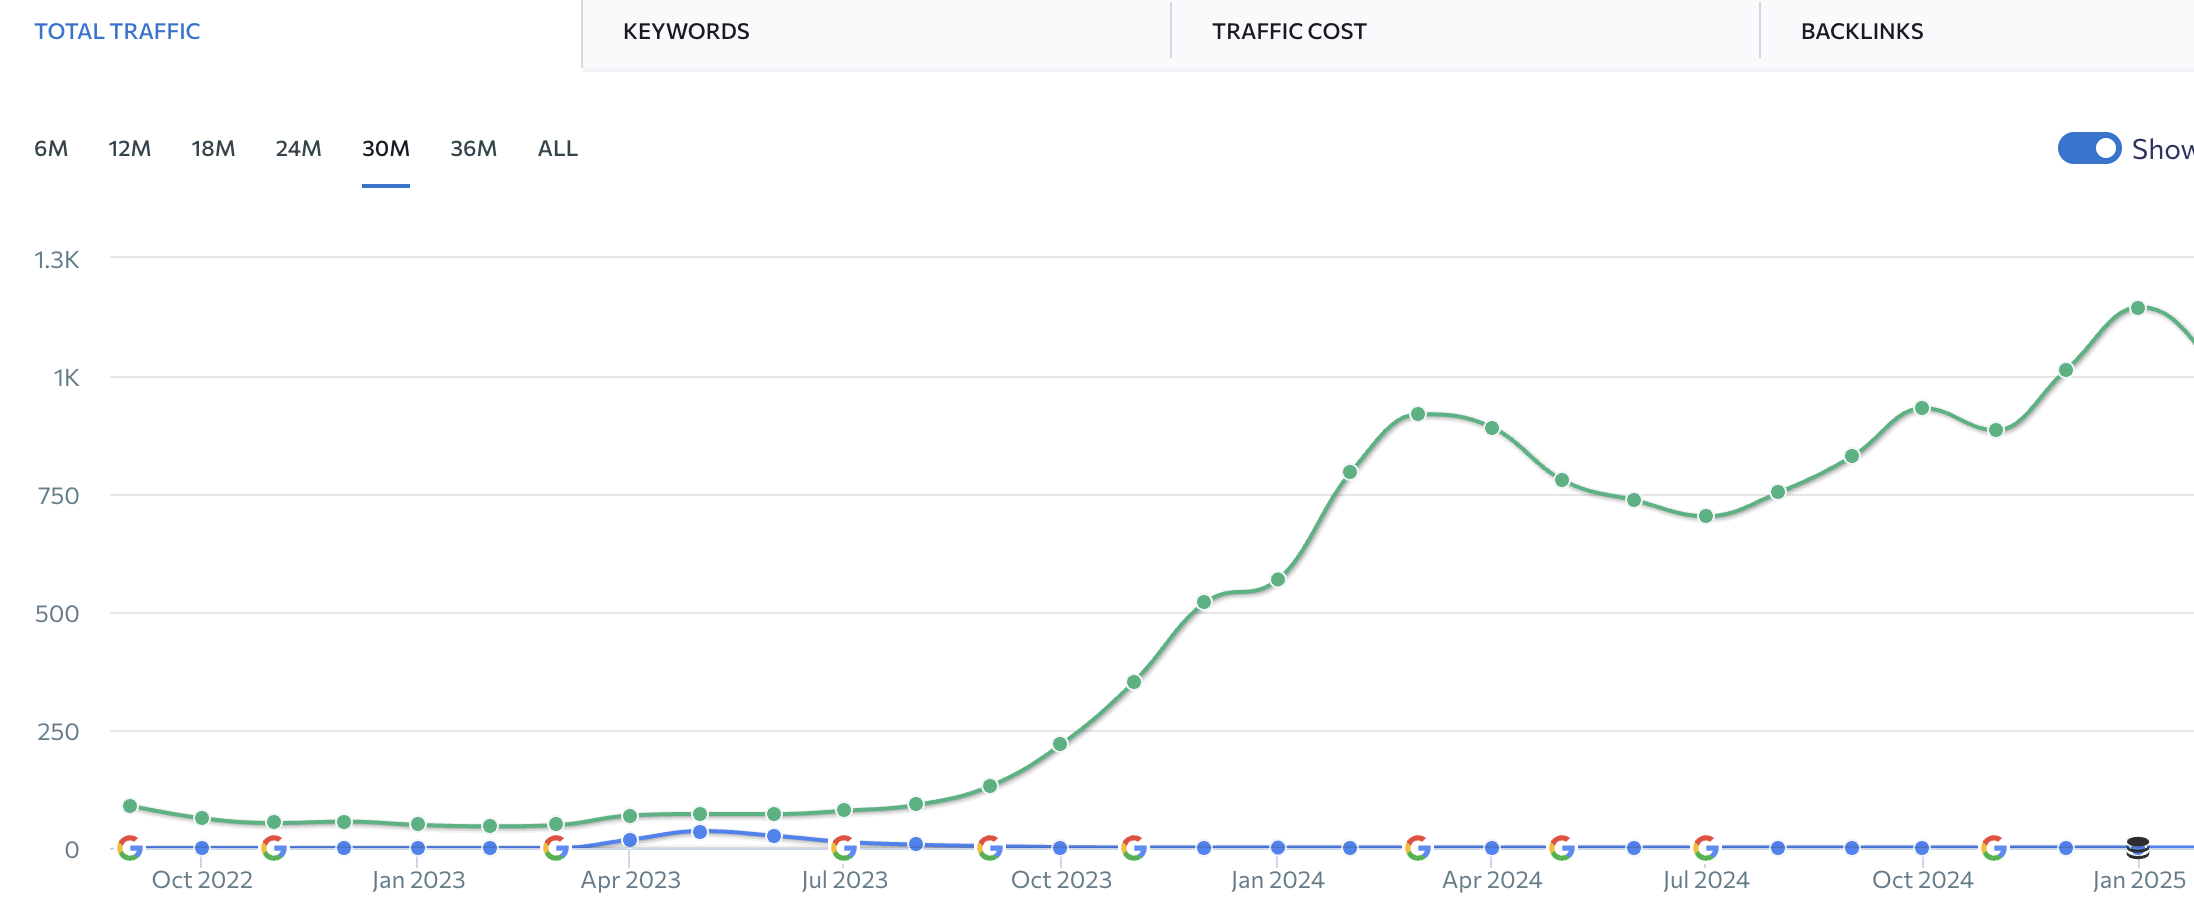
Task: Open the Keywords tab
Action: pyautogui.click(x=686, y=32)
